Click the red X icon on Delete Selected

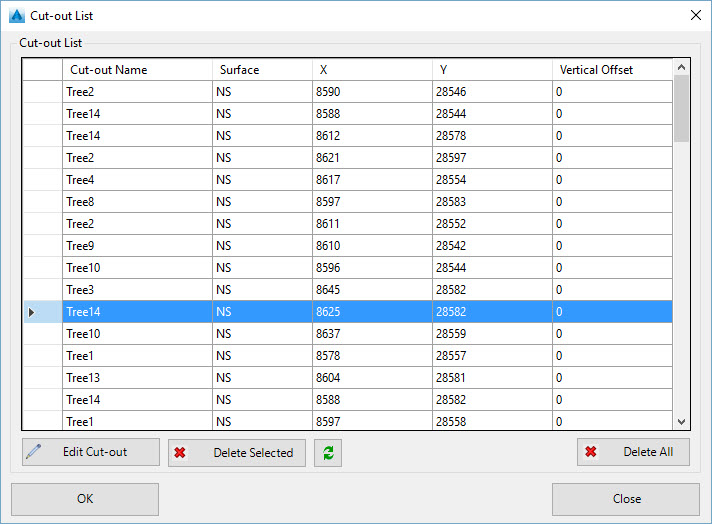pos(180,452)
